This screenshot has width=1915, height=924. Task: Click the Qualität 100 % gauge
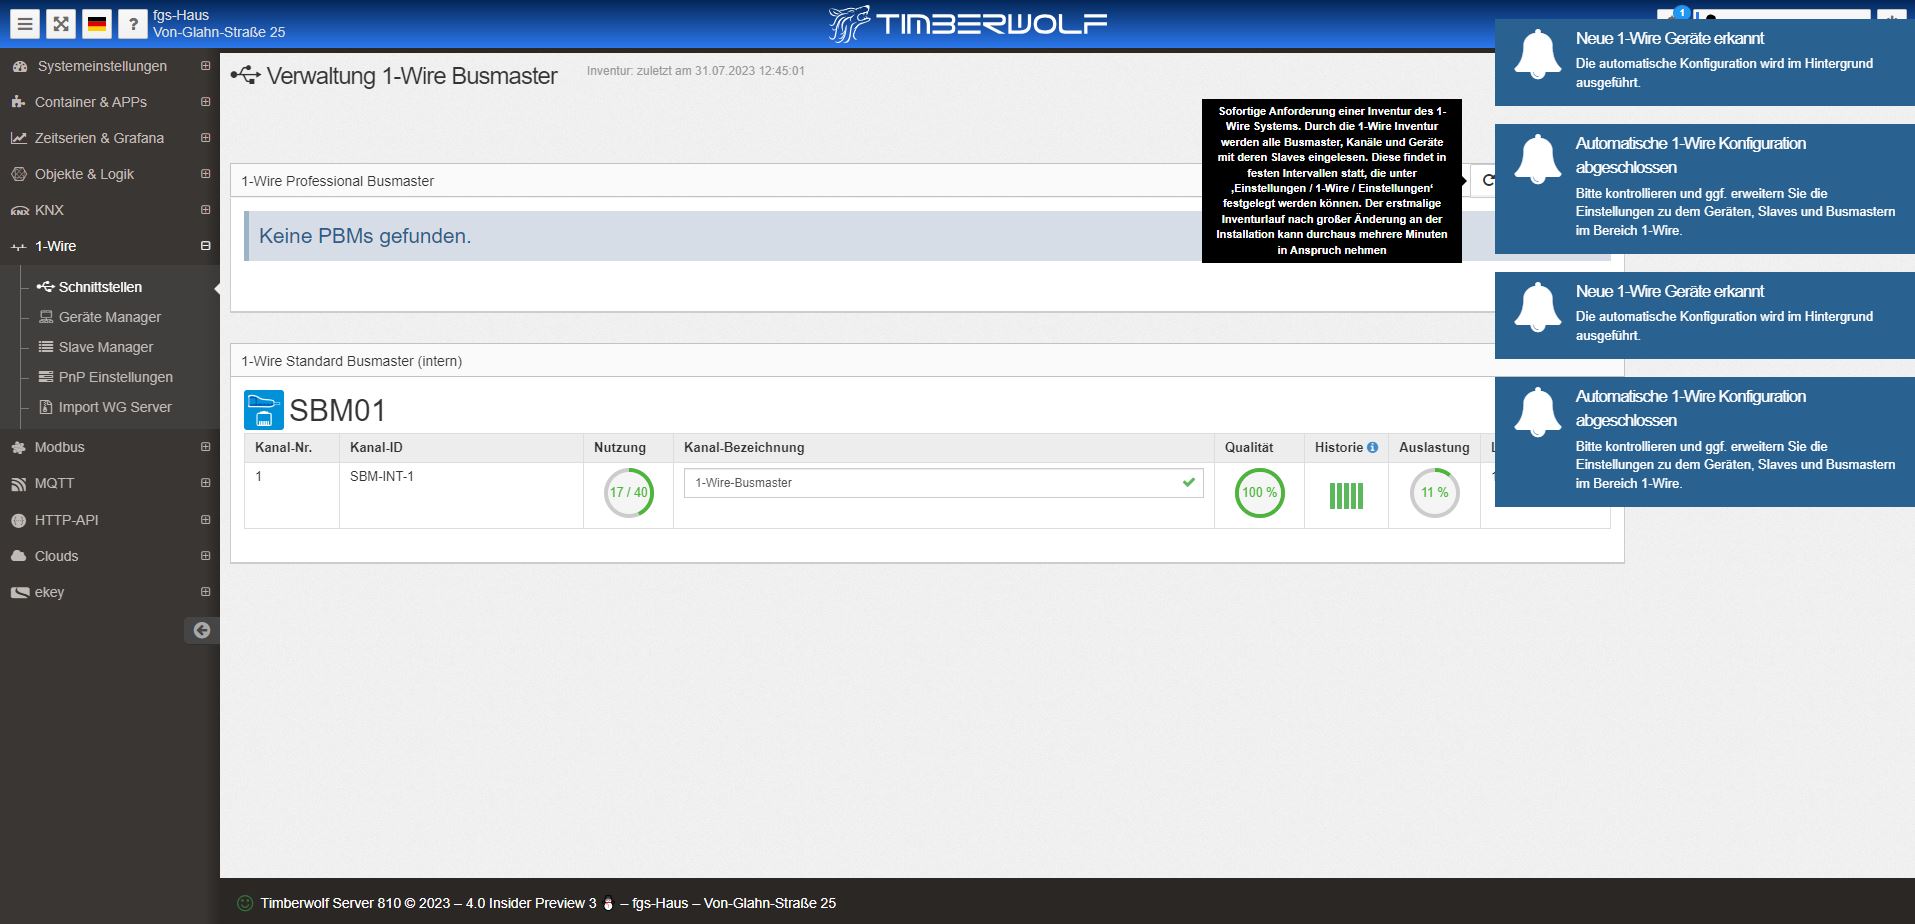[x=1259, y=493]
